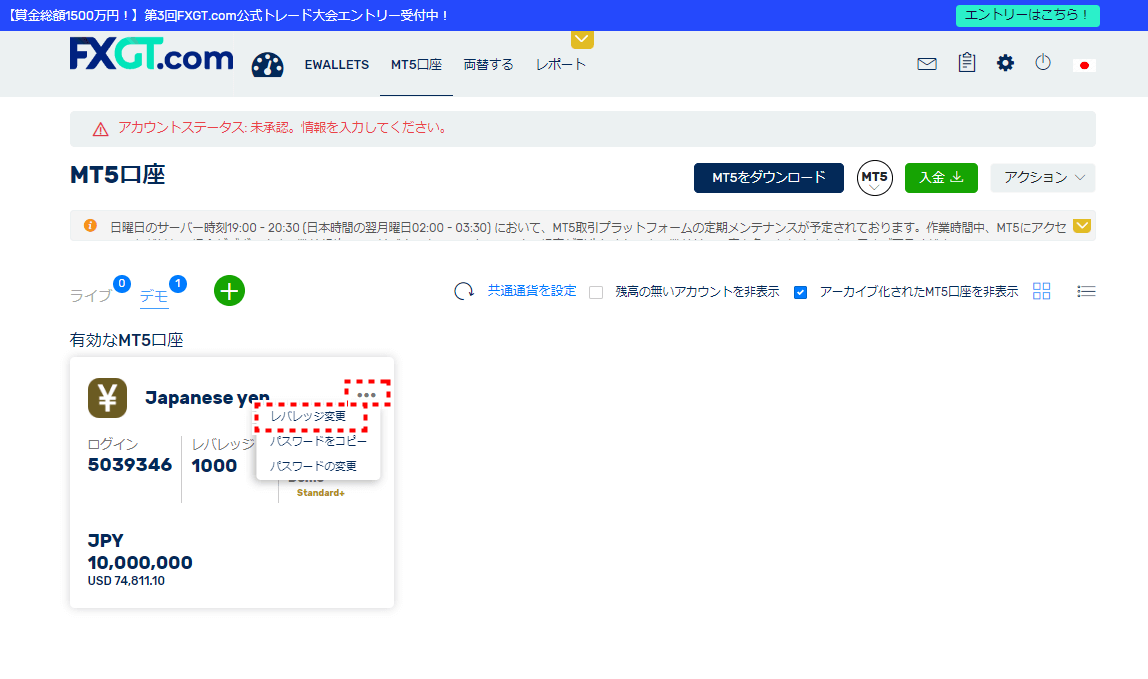The width and height of the screenshot is (1148, 679).
Task: Select the Japan flag language icon
Action: point(1084,65)
